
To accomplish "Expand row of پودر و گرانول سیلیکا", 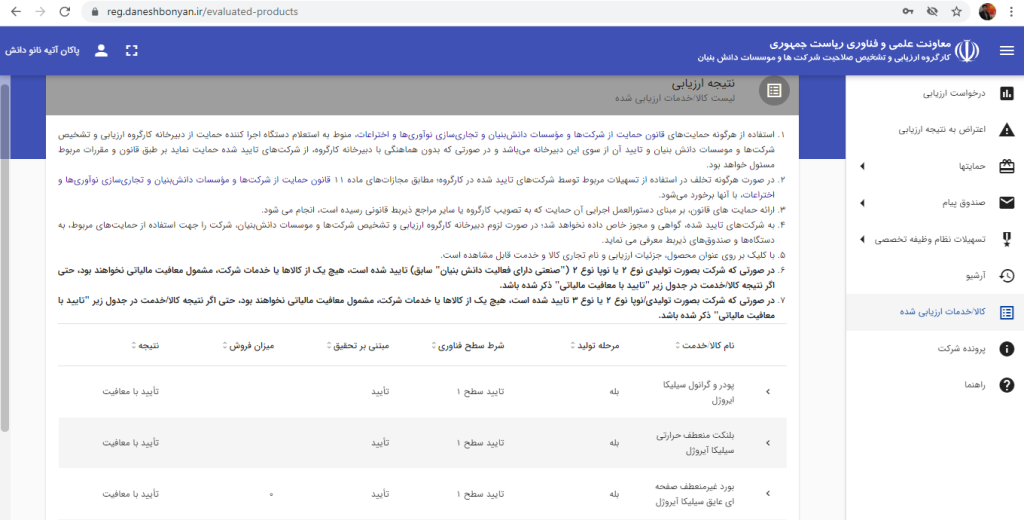I will 768,391.
